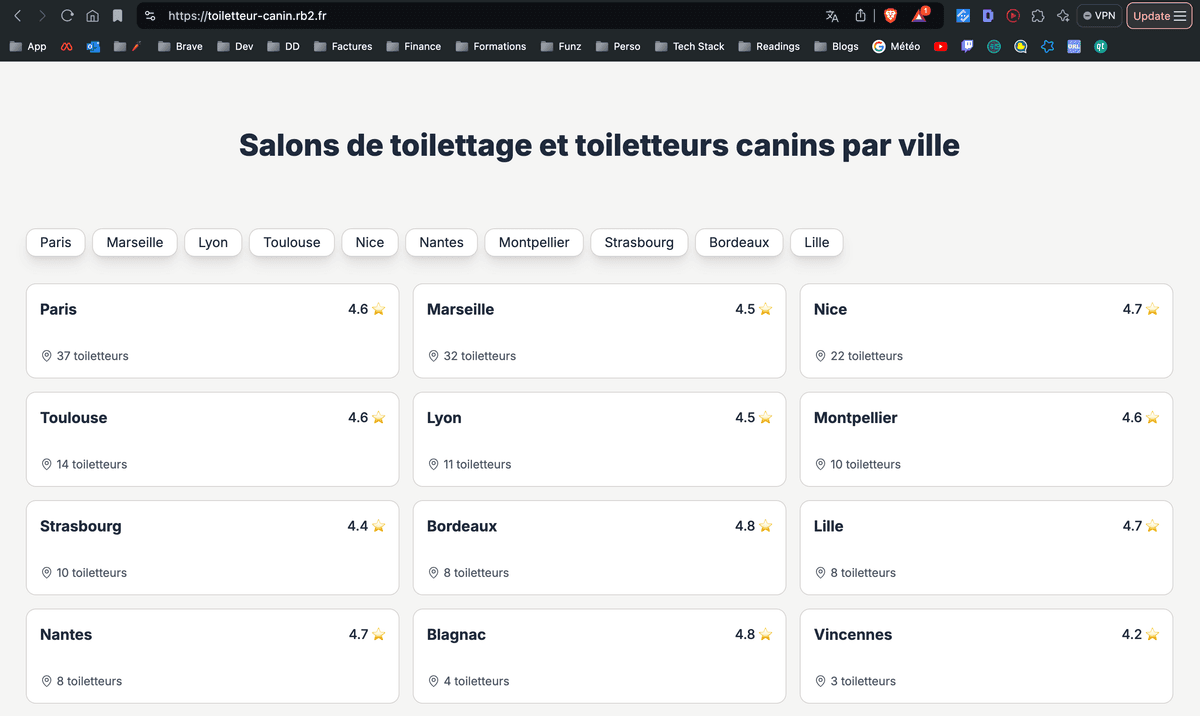Click the translate page icon
Screen dimensions: 1200x716
(x=832, y=16)
